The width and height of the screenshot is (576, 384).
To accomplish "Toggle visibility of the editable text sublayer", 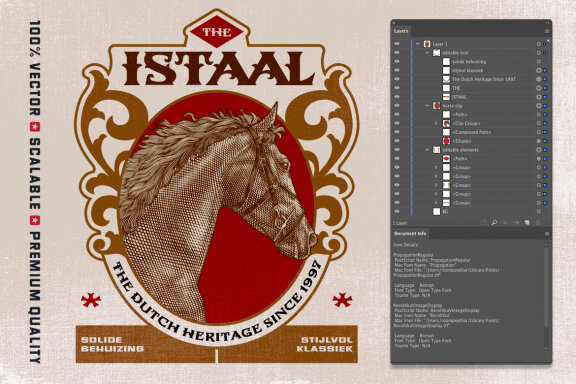I will (x=397, y=53).
